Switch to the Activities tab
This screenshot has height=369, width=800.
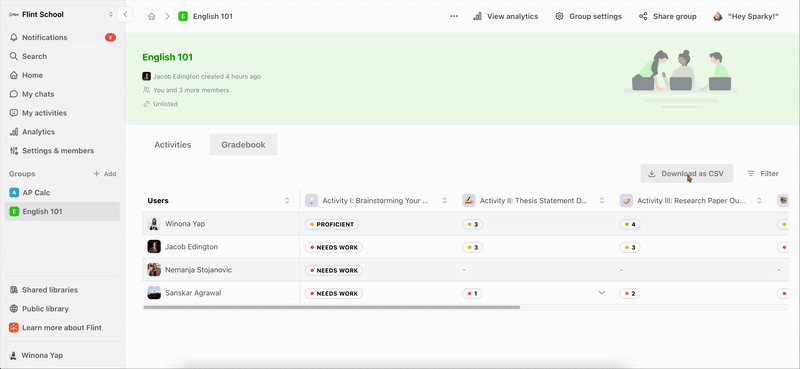172,144
